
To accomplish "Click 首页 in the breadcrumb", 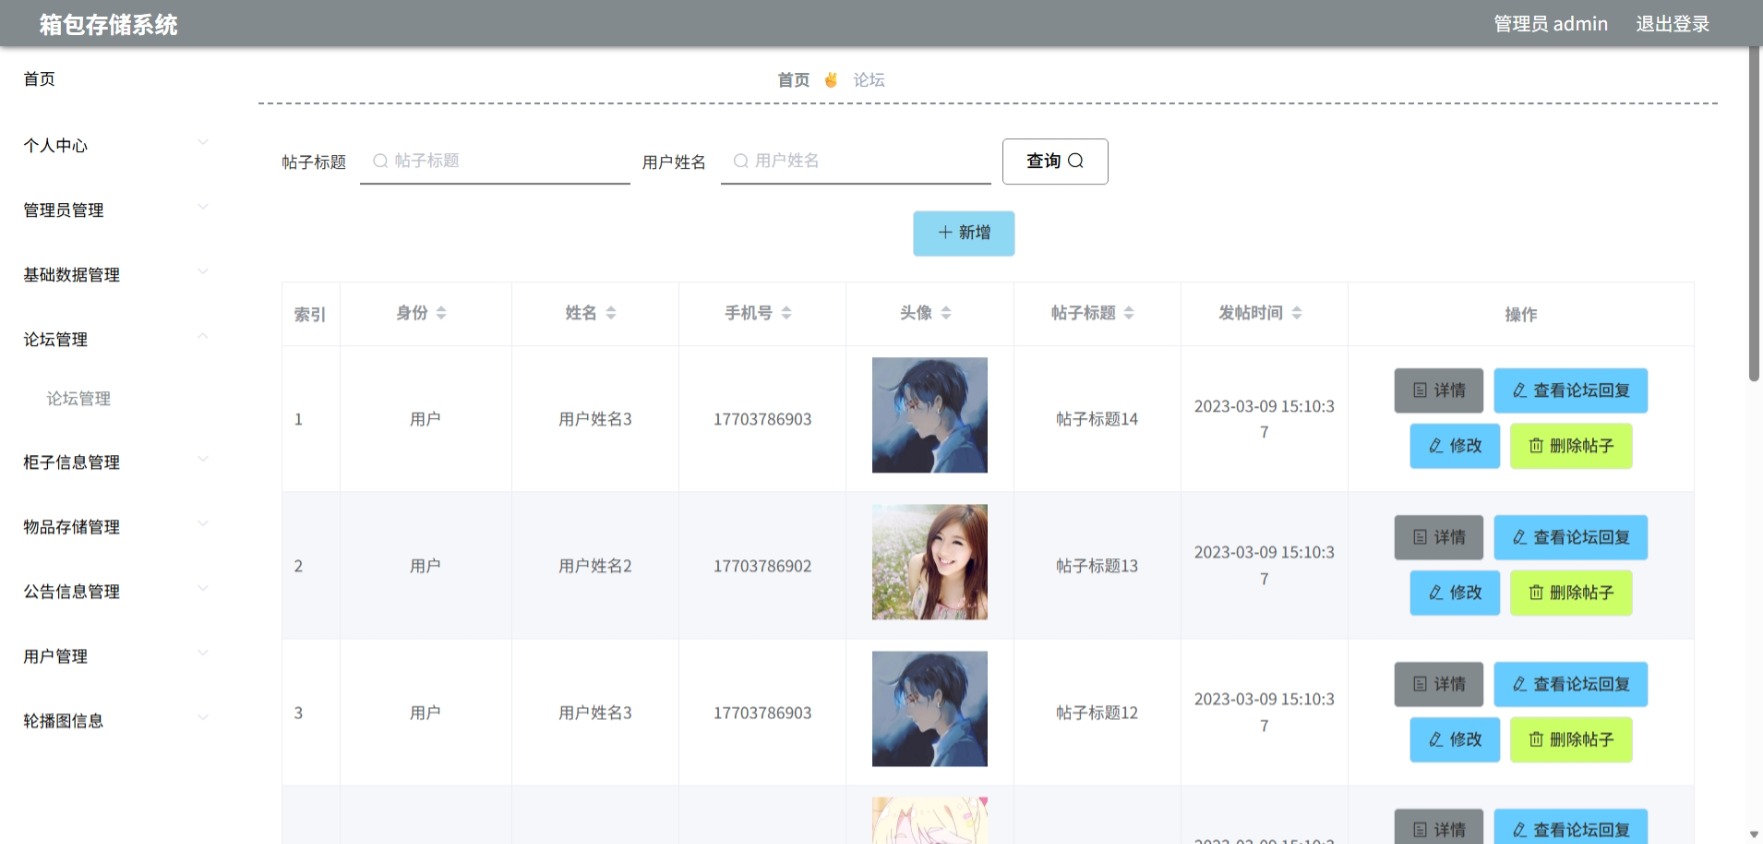I will coord(794,80).
